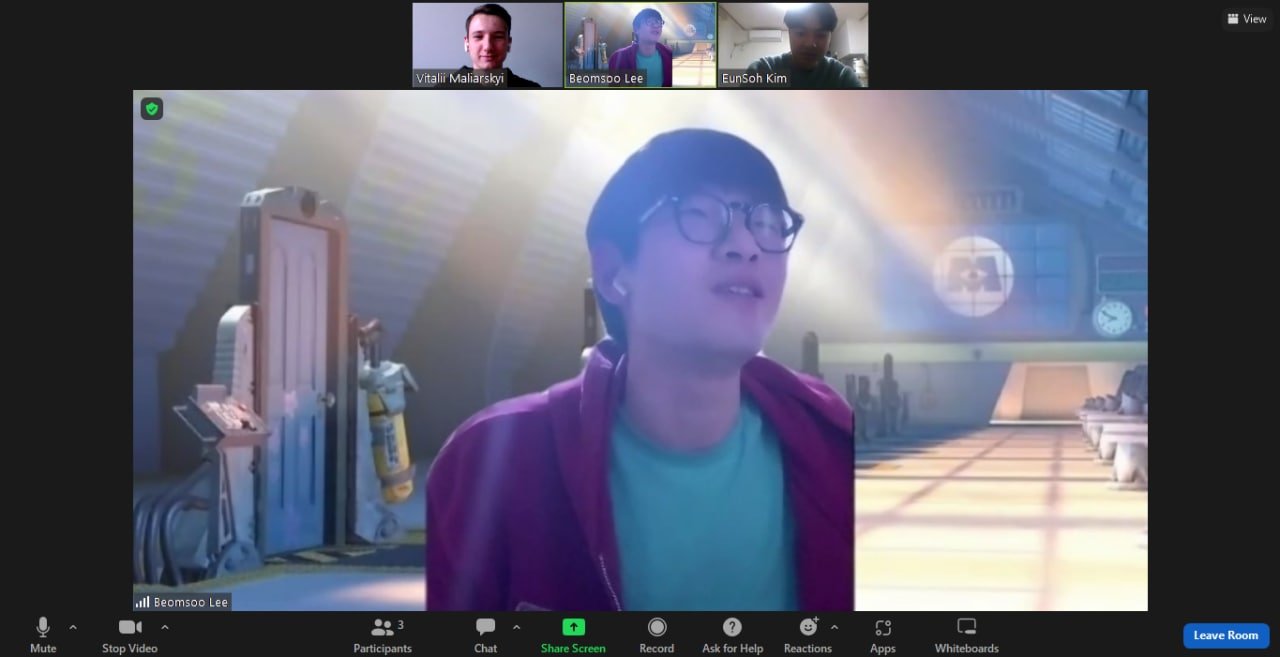1280x657 pixels.
Task: Stop the video camera
Action: pos(130,635)
